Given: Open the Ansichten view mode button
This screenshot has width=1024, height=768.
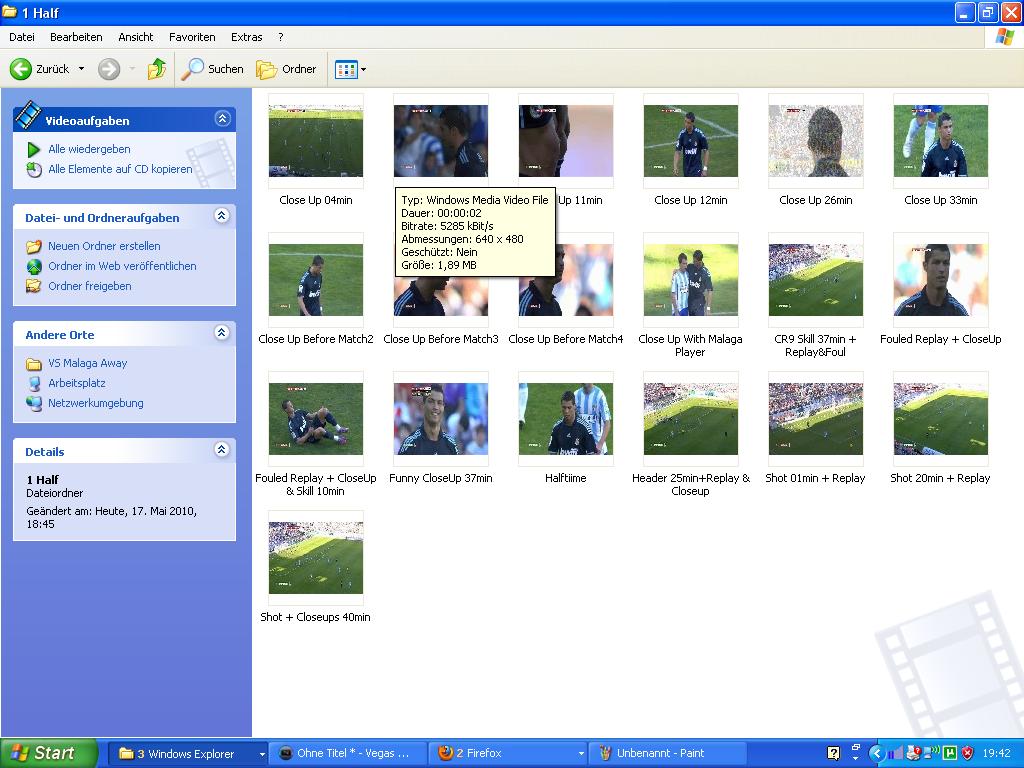Looking at the screenshot, I should 345,69.
